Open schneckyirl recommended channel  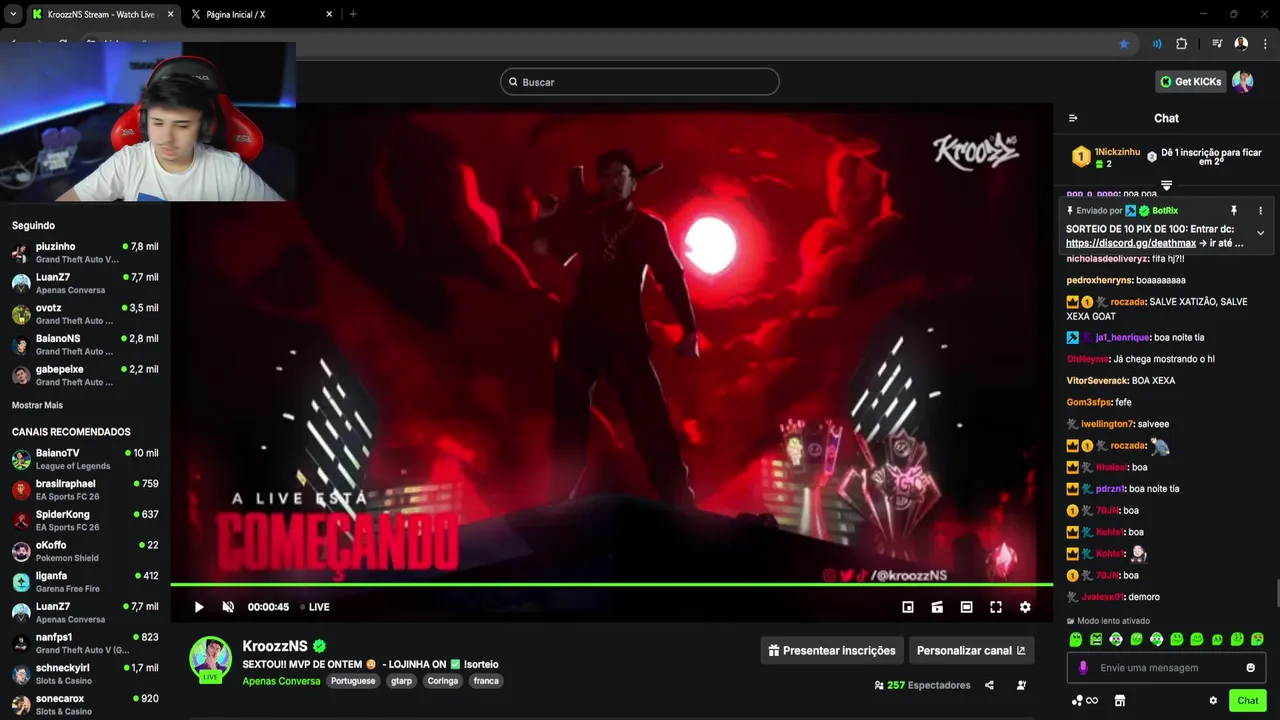(x=85, y=674)
